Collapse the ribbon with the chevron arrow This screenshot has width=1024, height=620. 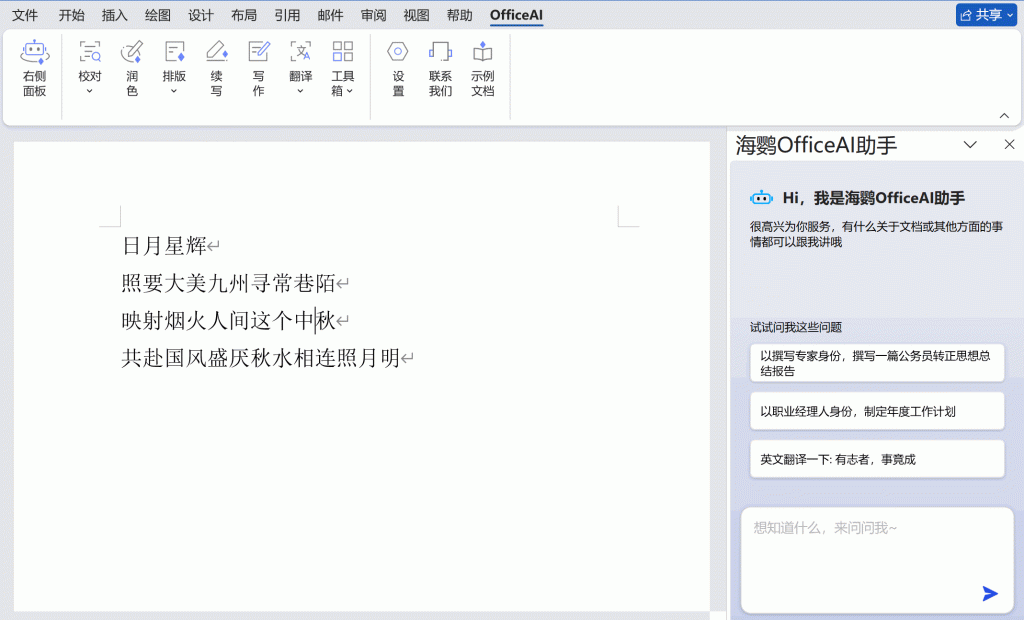point(1004,115)
